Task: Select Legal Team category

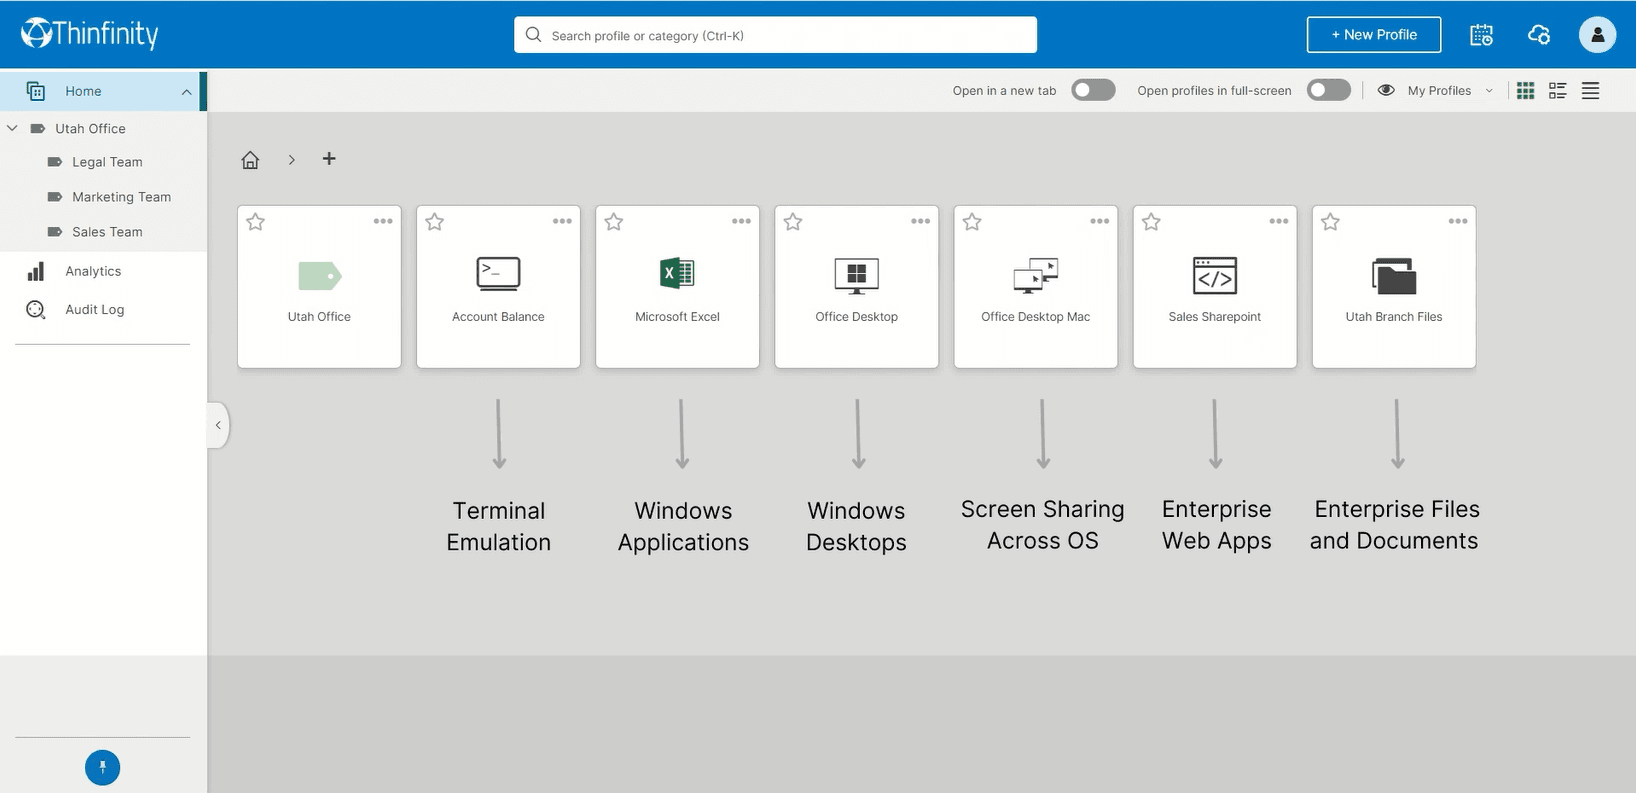Action: coord(107,162)
